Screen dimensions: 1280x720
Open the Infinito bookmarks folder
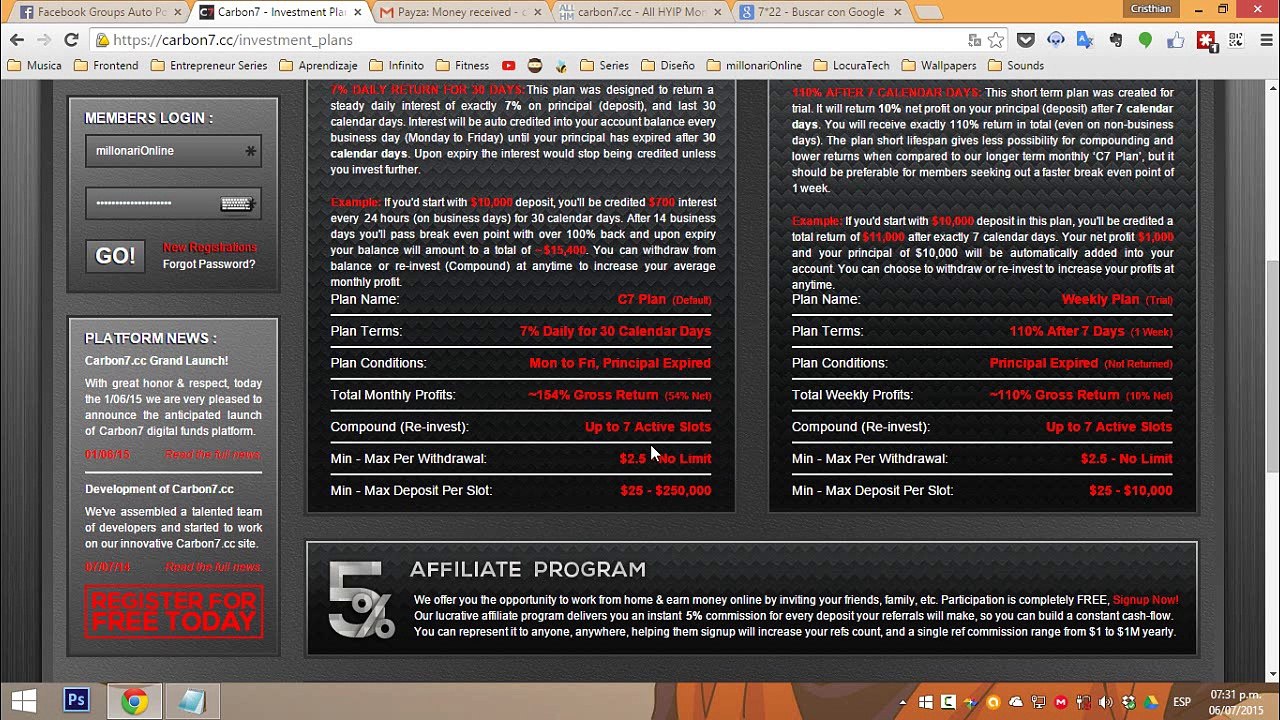(397, 66)
